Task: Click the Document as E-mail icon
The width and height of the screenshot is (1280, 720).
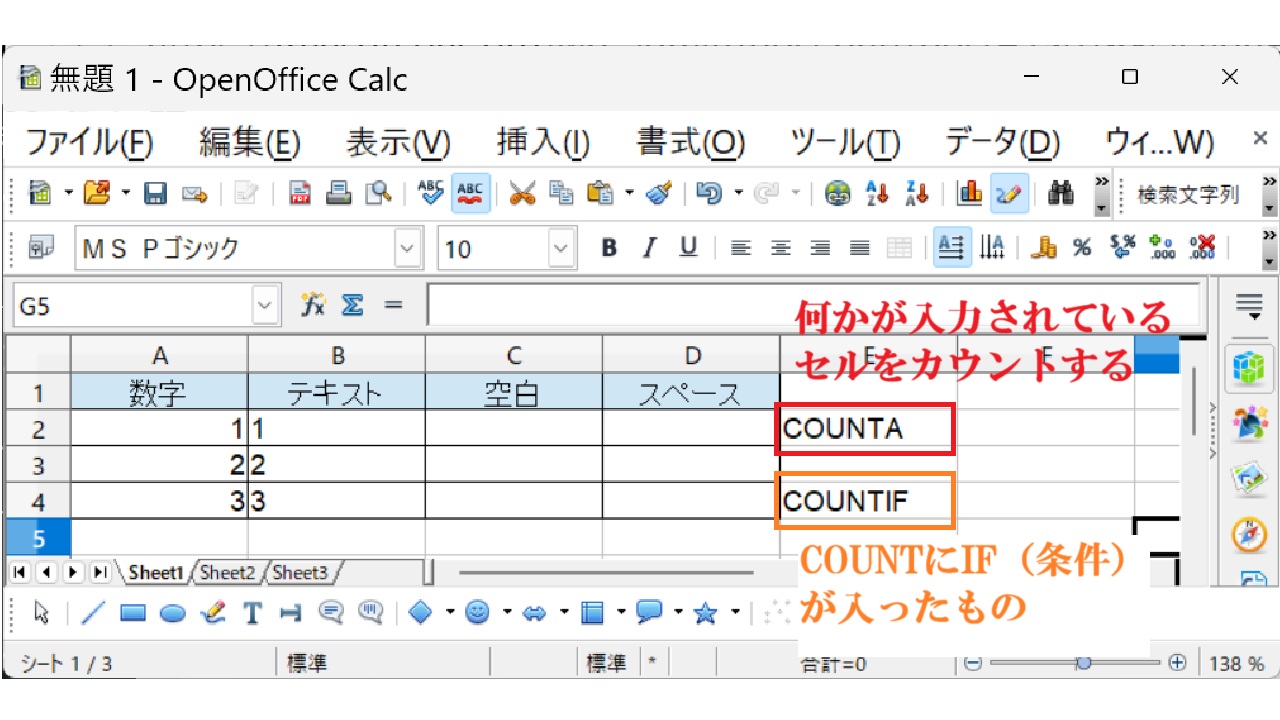Action: tap(194, 193)
